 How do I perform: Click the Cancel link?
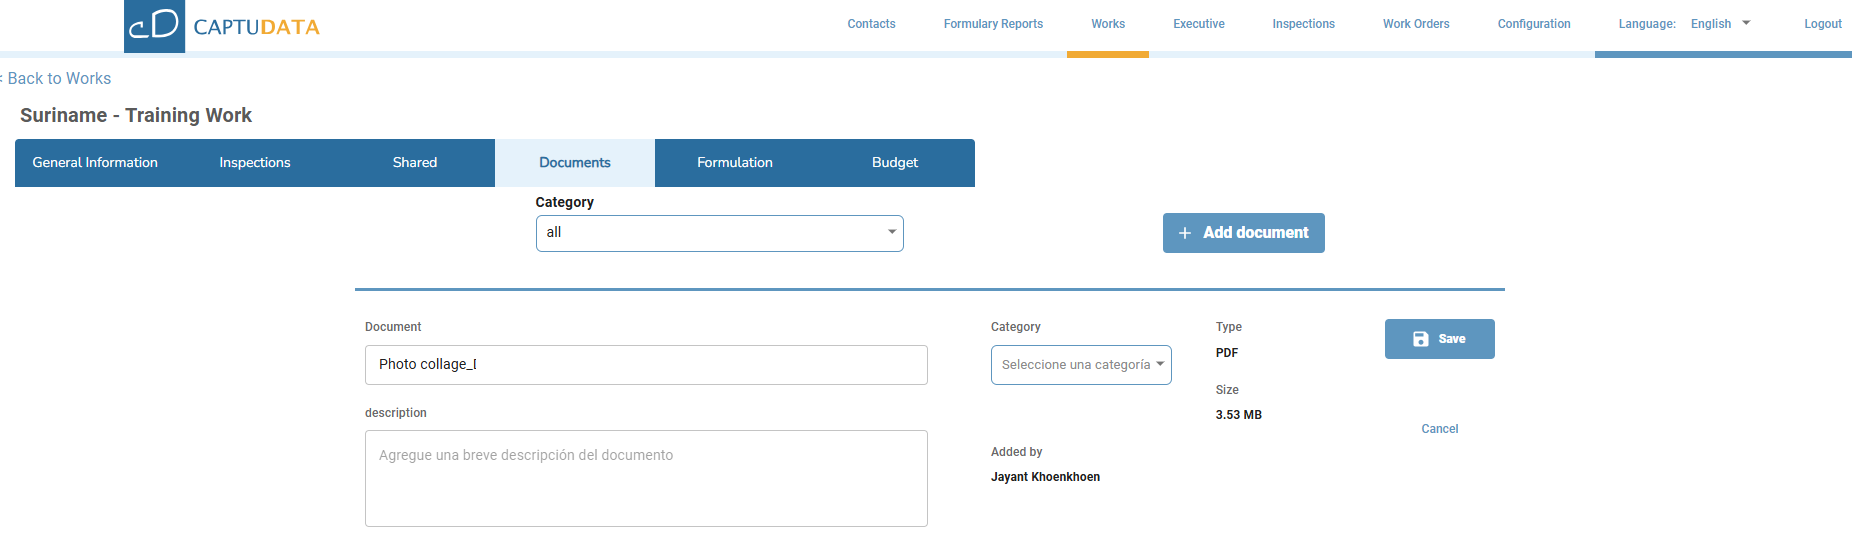[1439, 429]
